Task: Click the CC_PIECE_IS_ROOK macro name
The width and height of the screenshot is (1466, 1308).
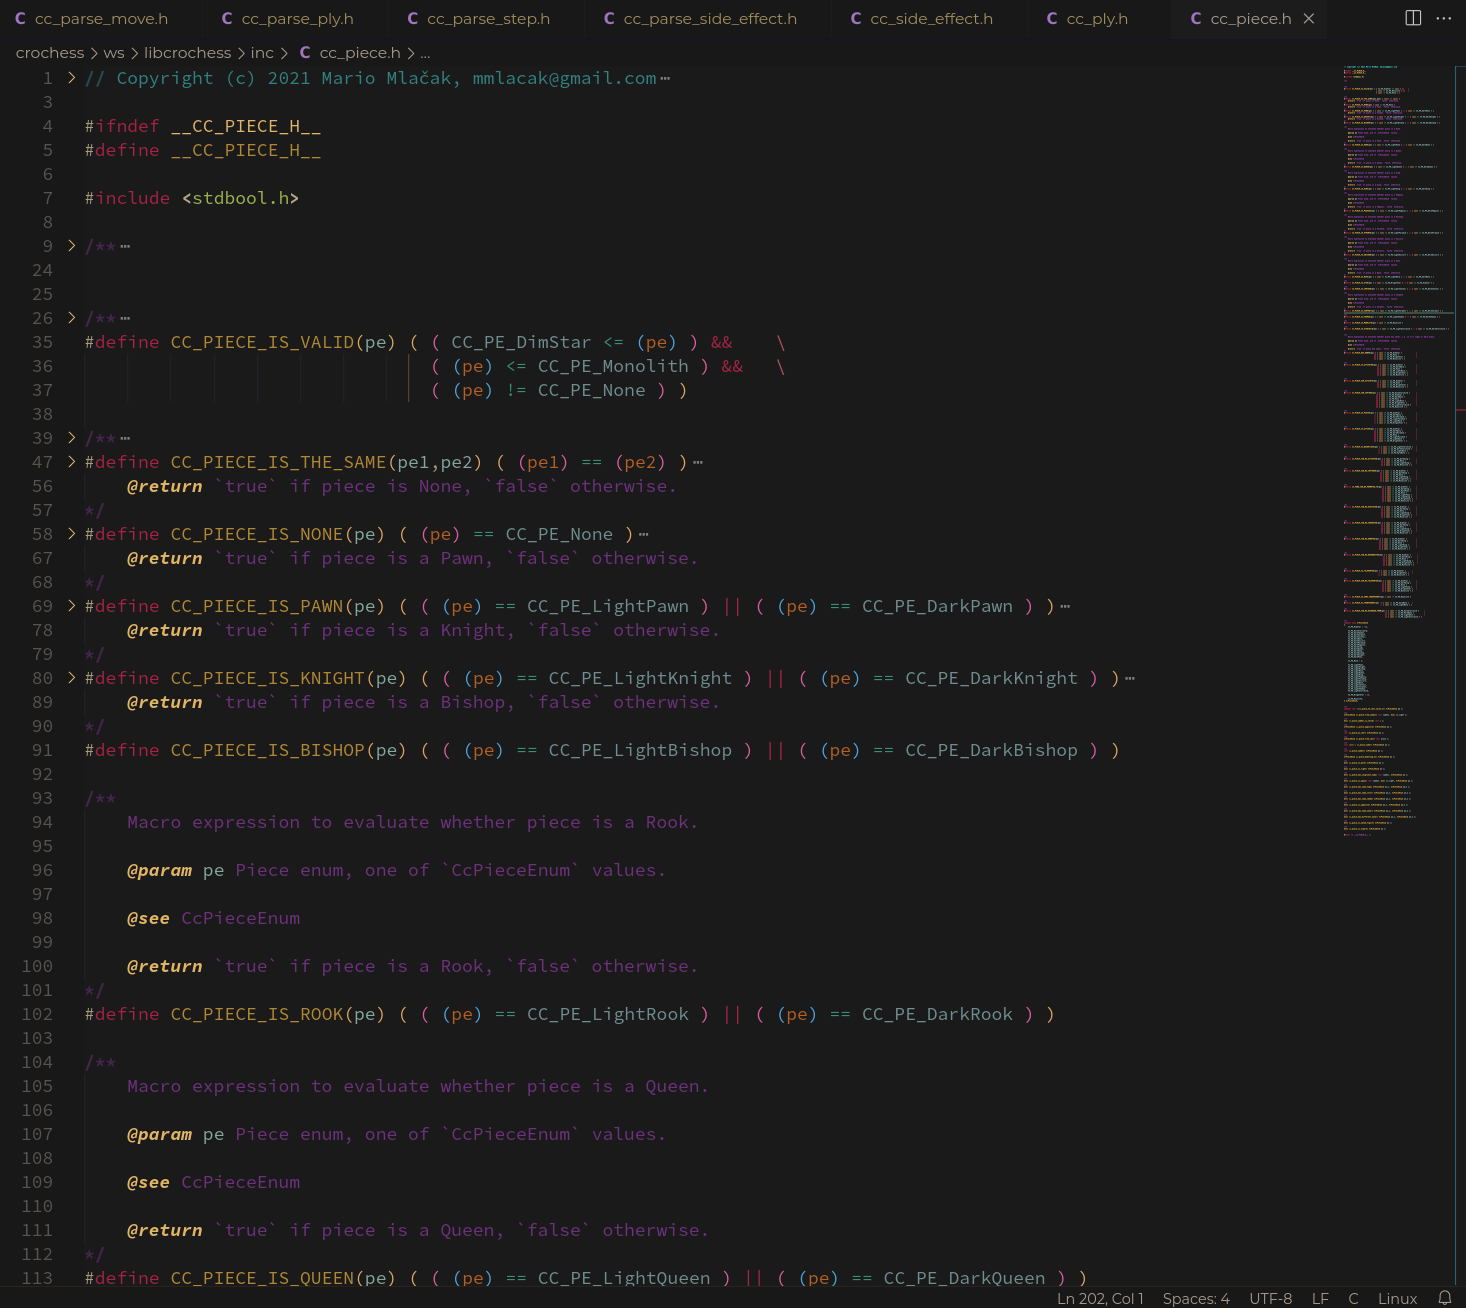Action: 257,1014
